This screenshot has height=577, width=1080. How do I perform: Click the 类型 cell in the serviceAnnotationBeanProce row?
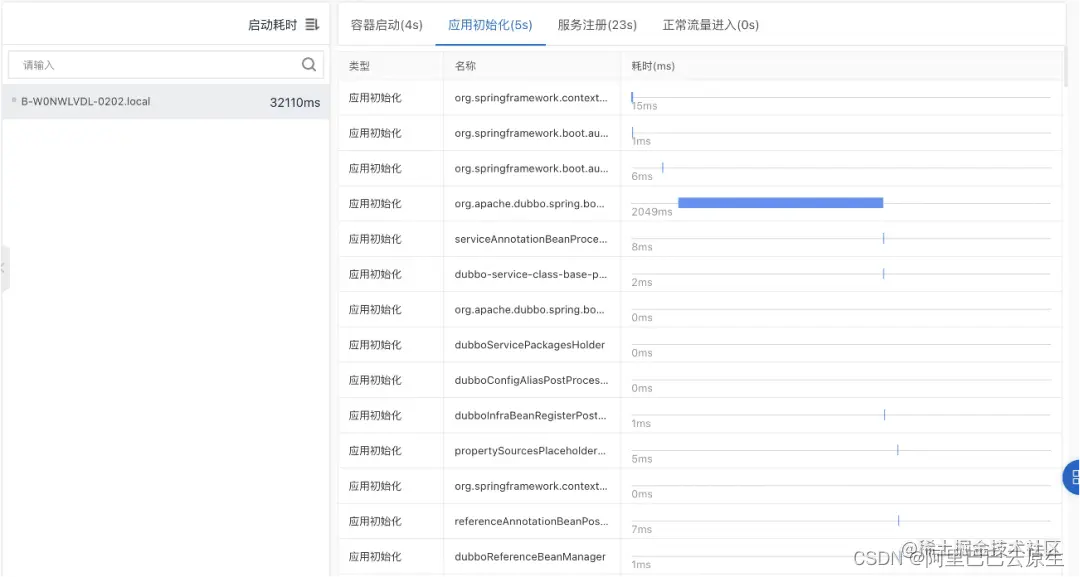point(375,239)
